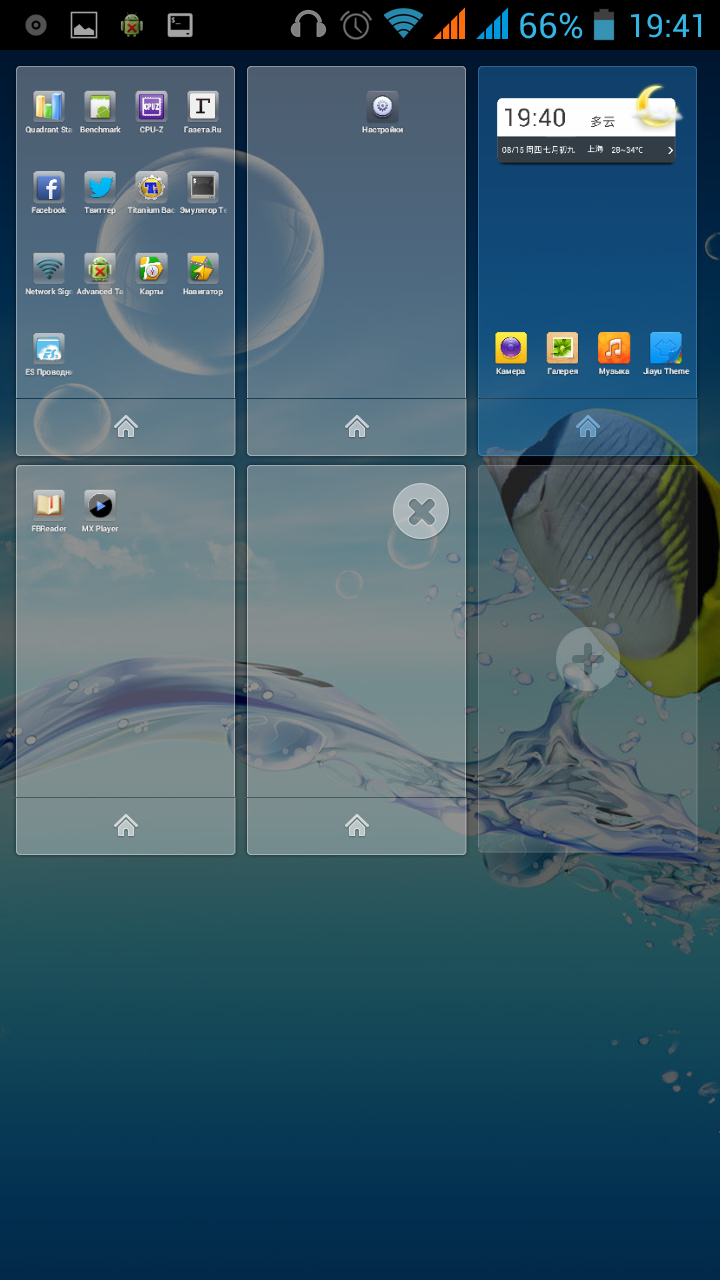
Task: Tap the Facebook app icon
Action: [48, 187]
